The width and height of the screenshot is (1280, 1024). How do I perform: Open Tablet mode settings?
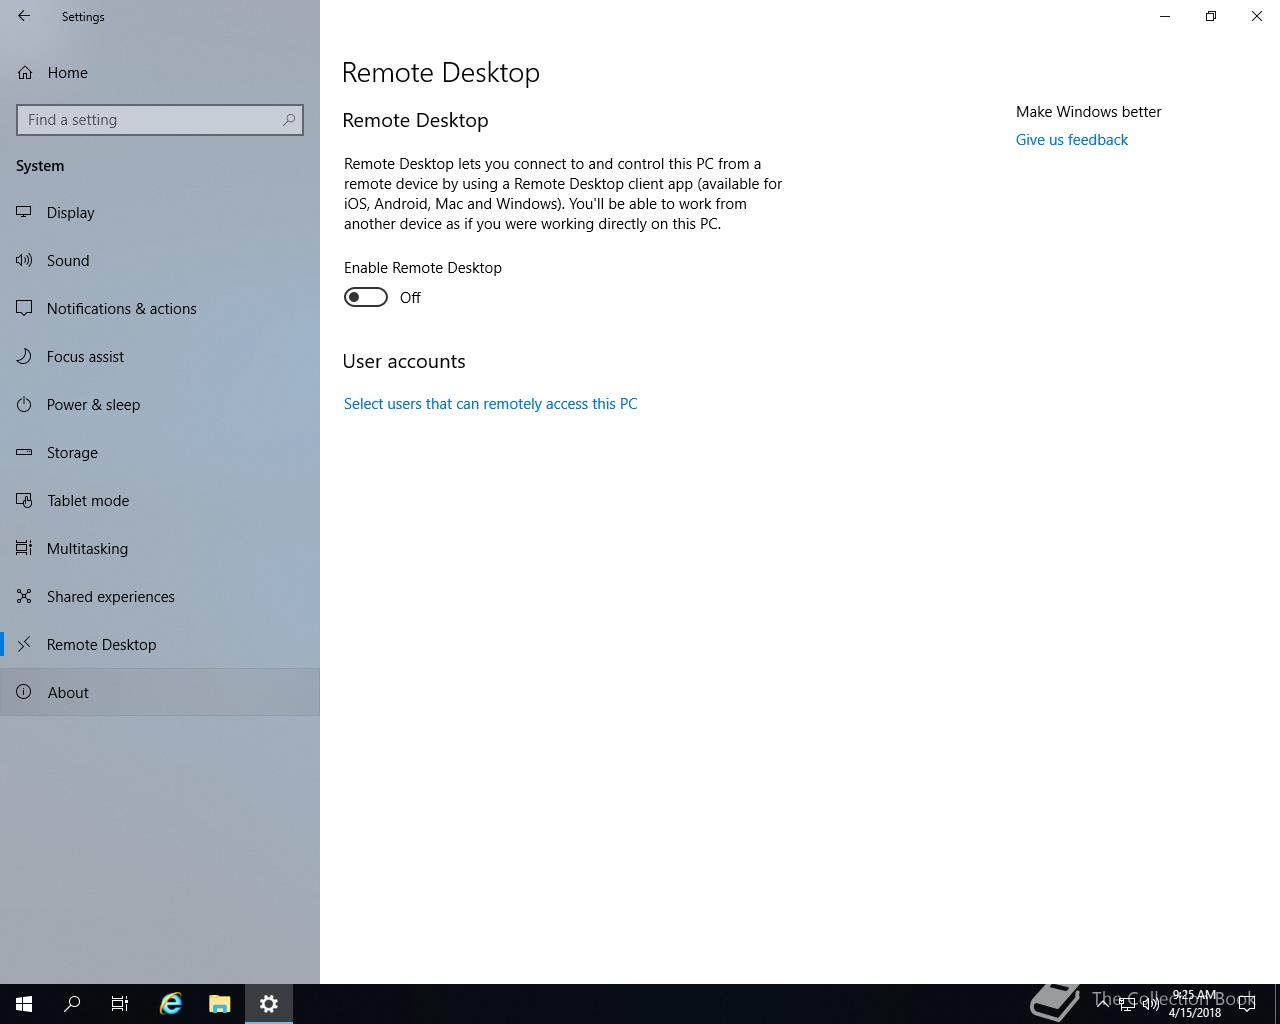click(x=160, y=501)
